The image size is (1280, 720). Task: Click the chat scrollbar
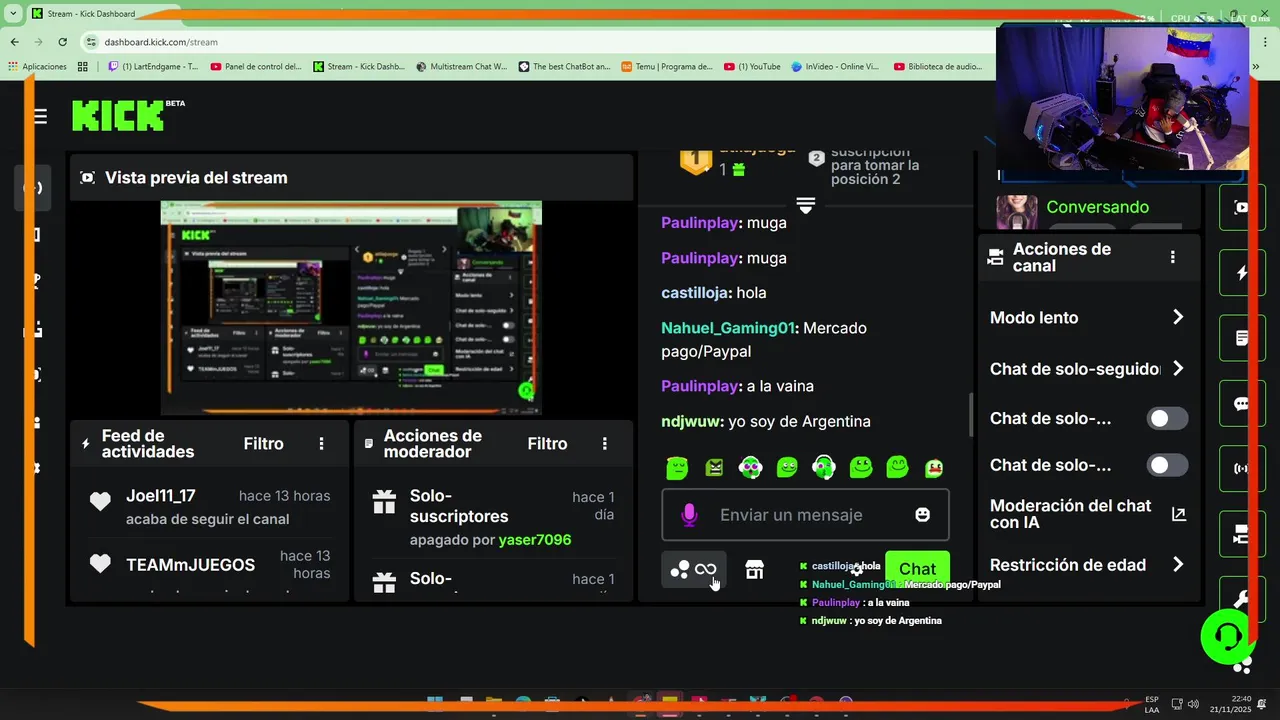click(x=970, y=415)
